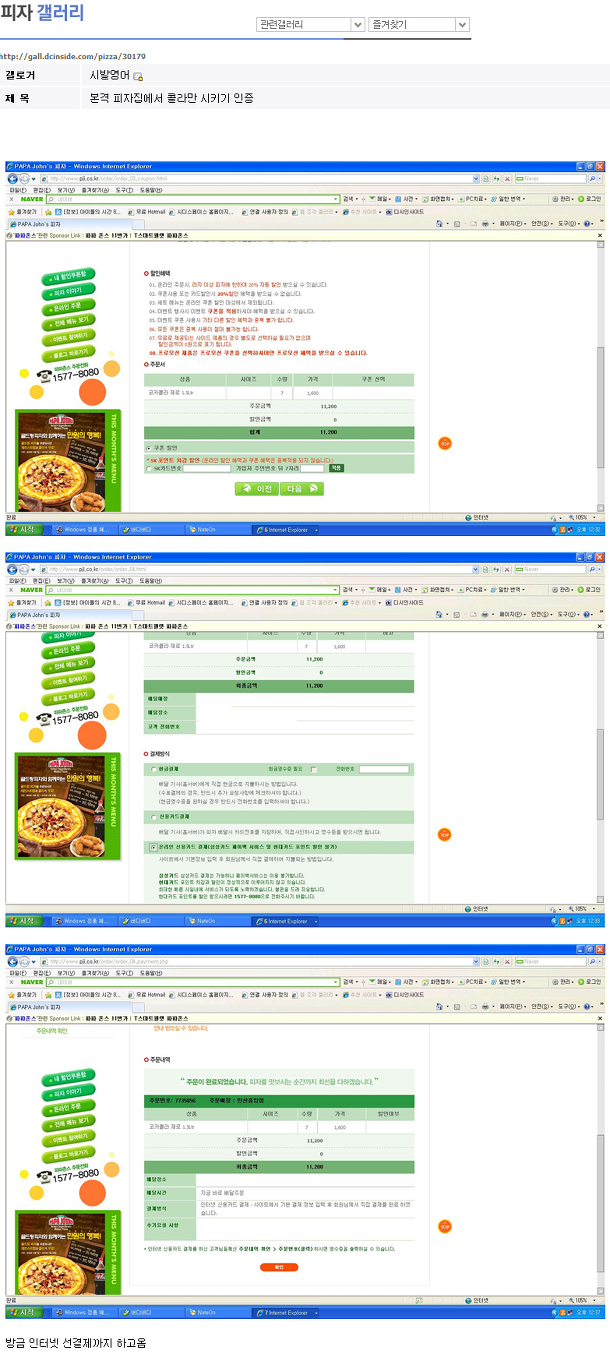The image size is (610, 1361).
Task: Click IE Back arrow in the middle screenshot
Action: coord(11,569)
